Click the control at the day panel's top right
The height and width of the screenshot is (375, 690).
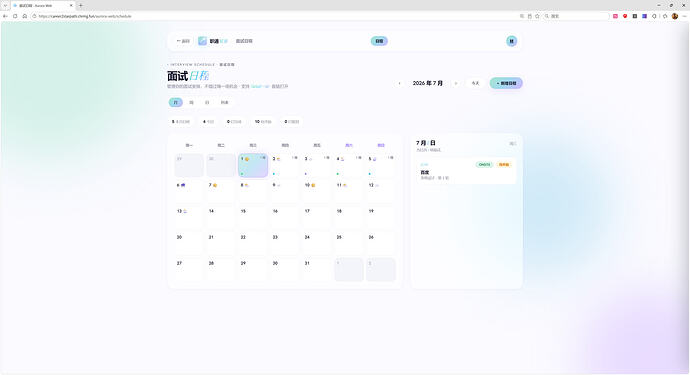pyautogui.click(x=513, y=143)
